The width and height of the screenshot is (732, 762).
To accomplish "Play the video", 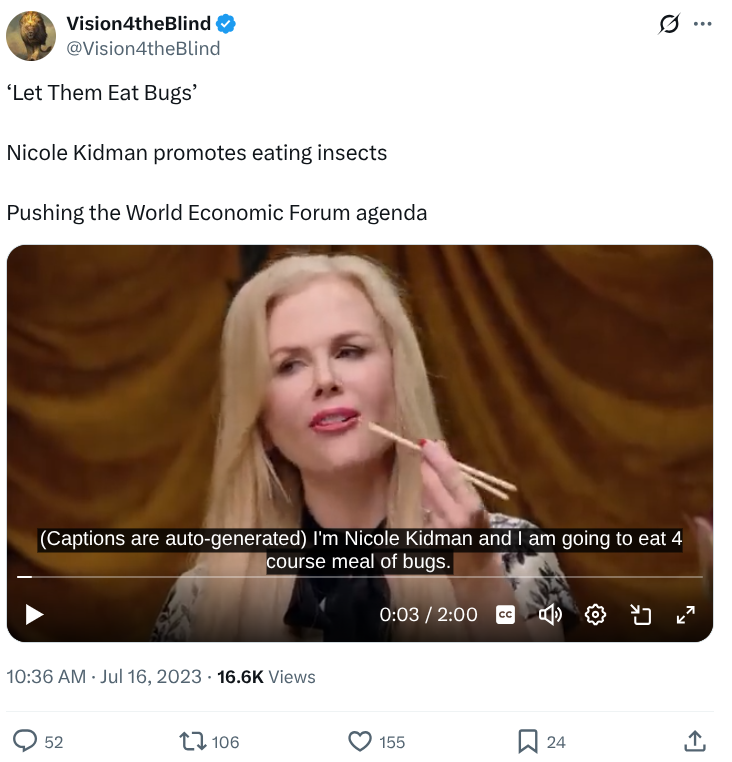I will (x=34, y=613).
